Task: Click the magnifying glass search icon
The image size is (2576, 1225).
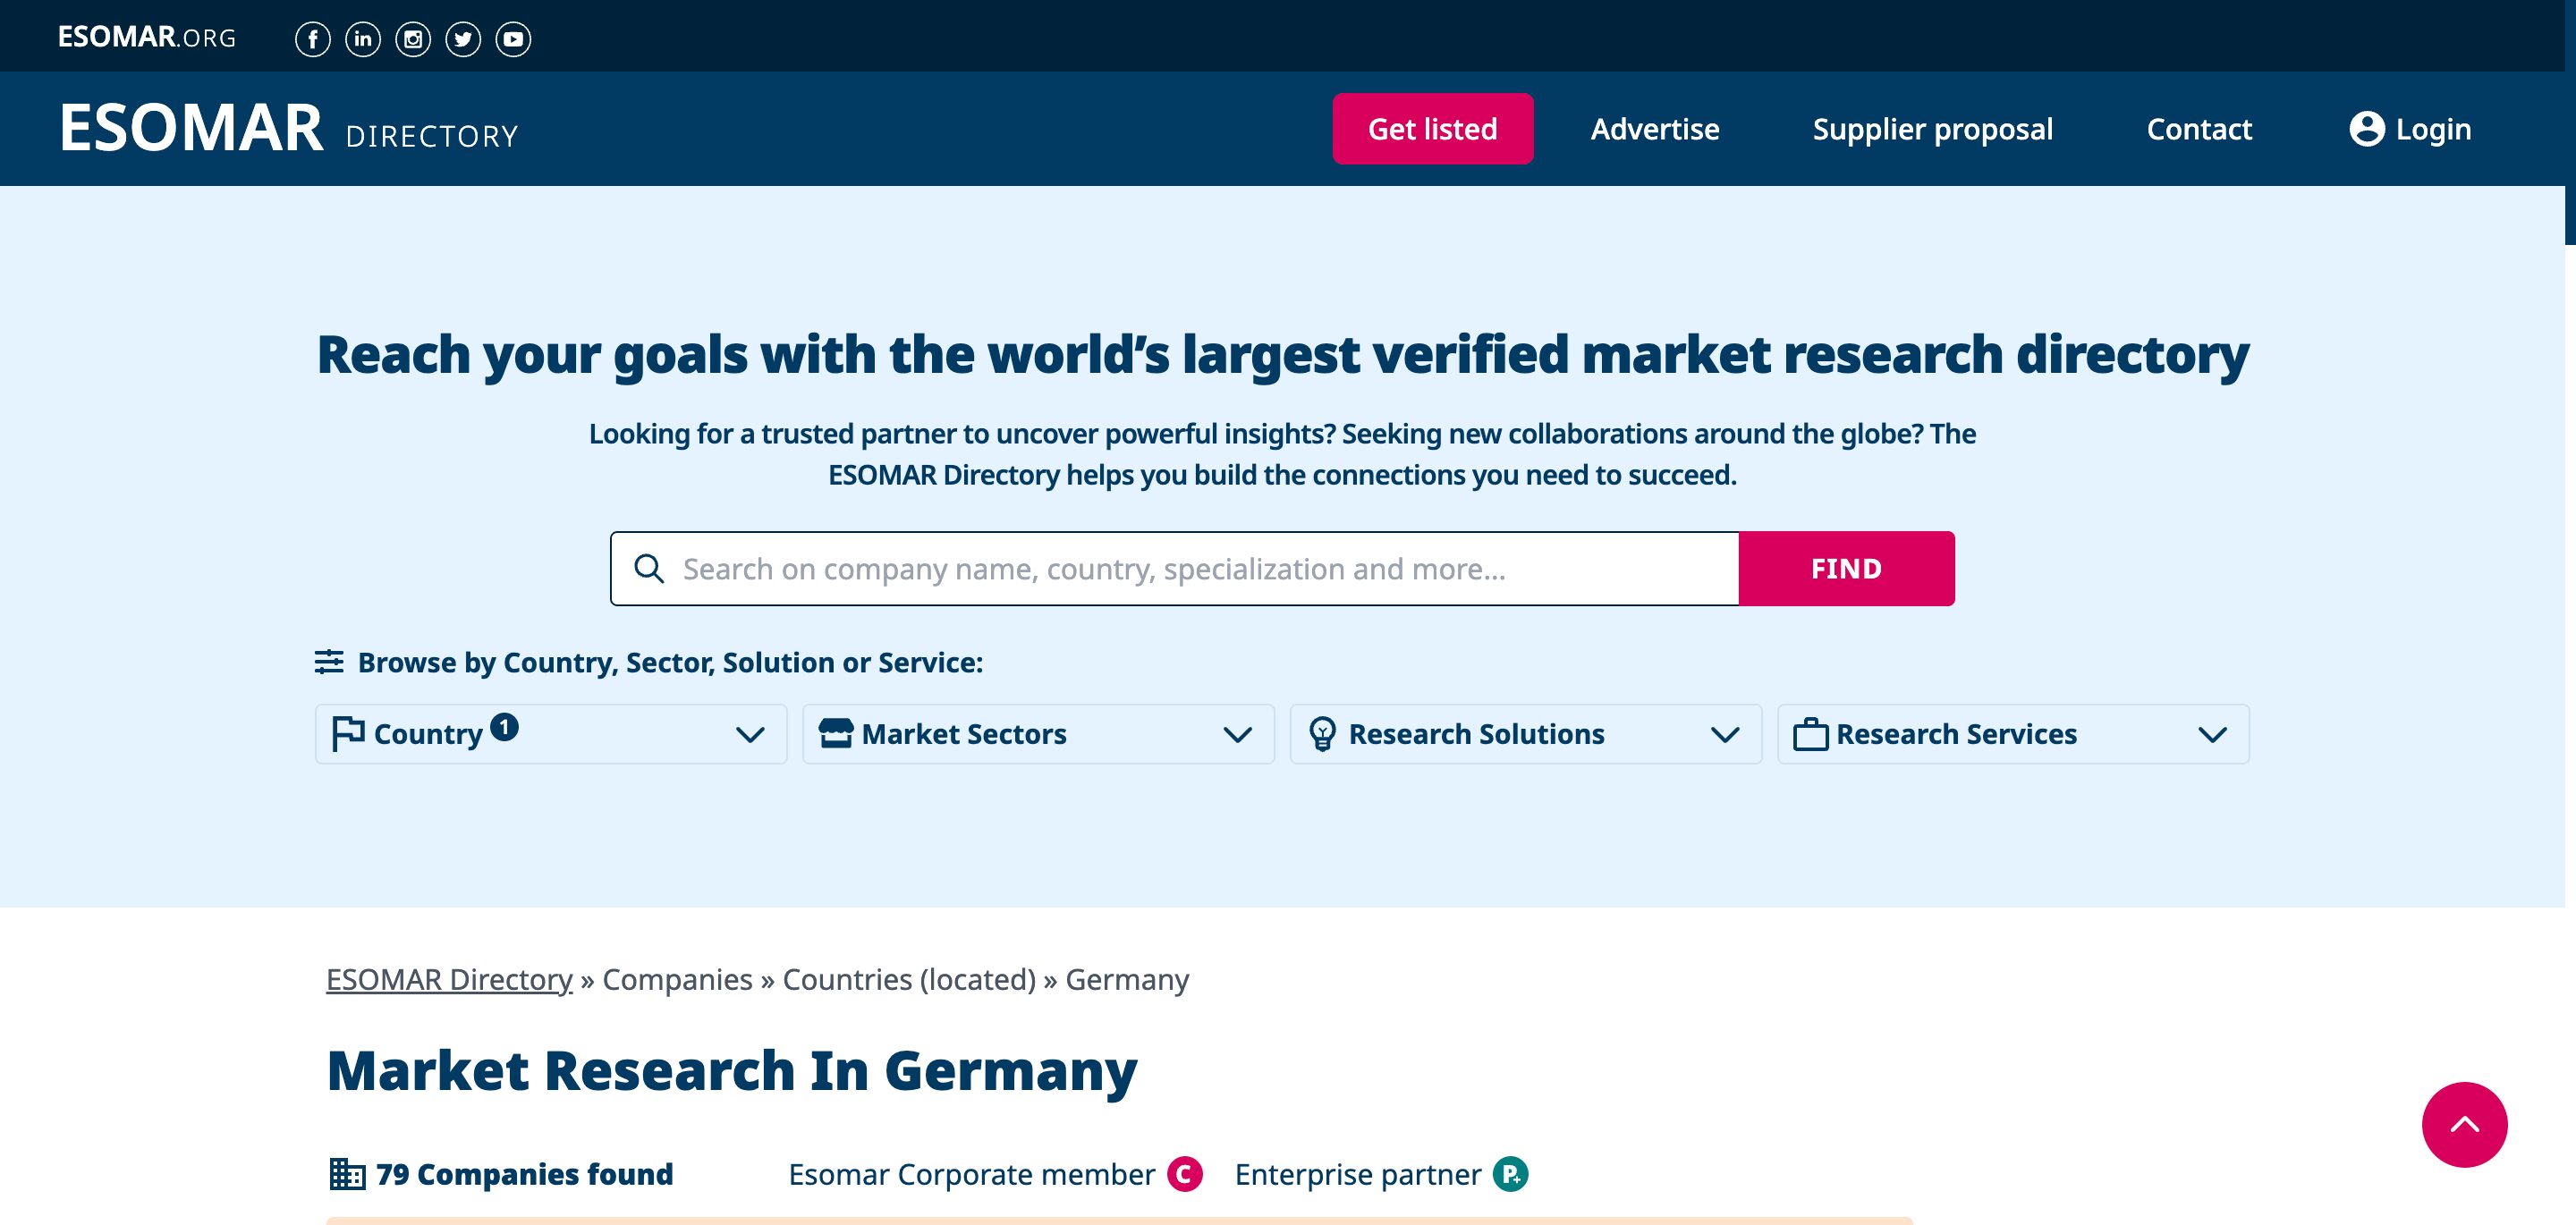Action: 649,568
